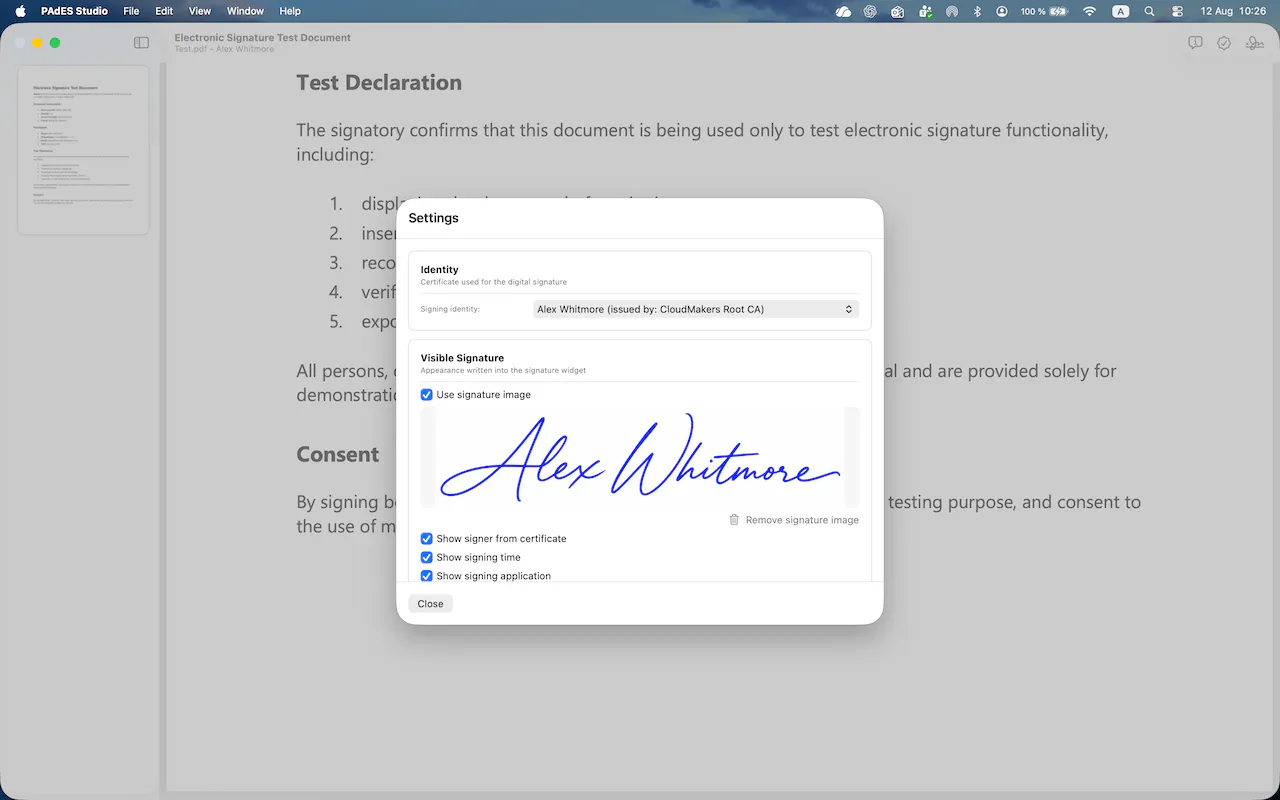Disable the Show signing time checkbox
1280x800 pixels.
tap(427, 558)
